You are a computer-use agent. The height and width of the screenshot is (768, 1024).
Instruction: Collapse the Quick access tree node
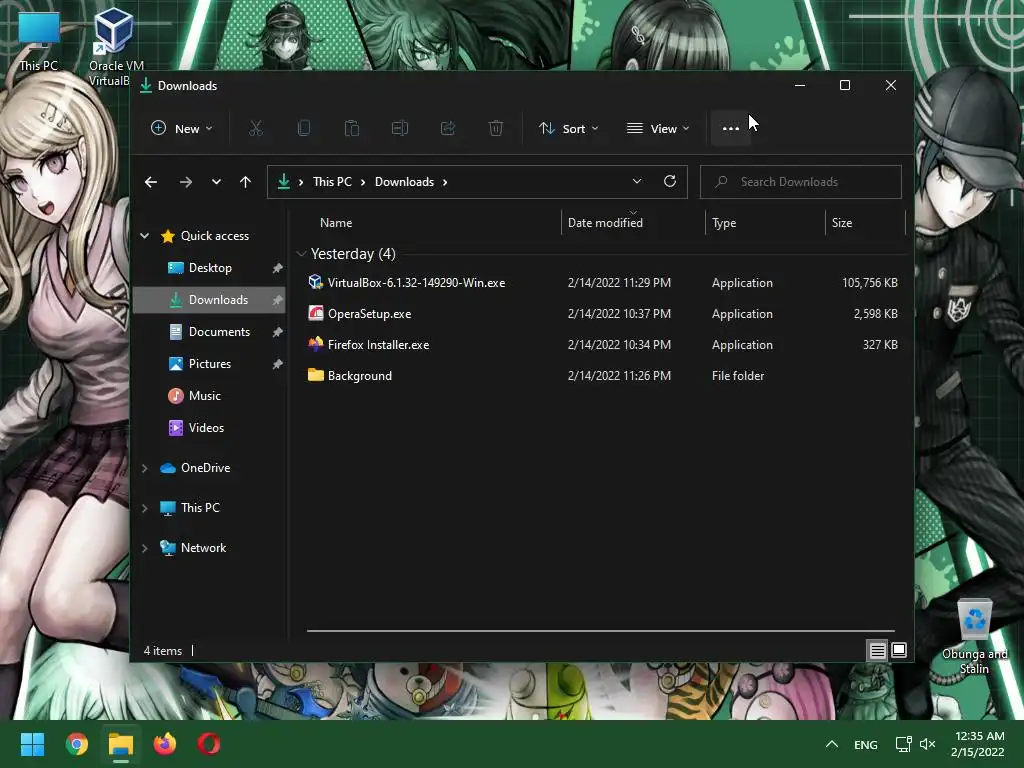click(x=145, y=236)
